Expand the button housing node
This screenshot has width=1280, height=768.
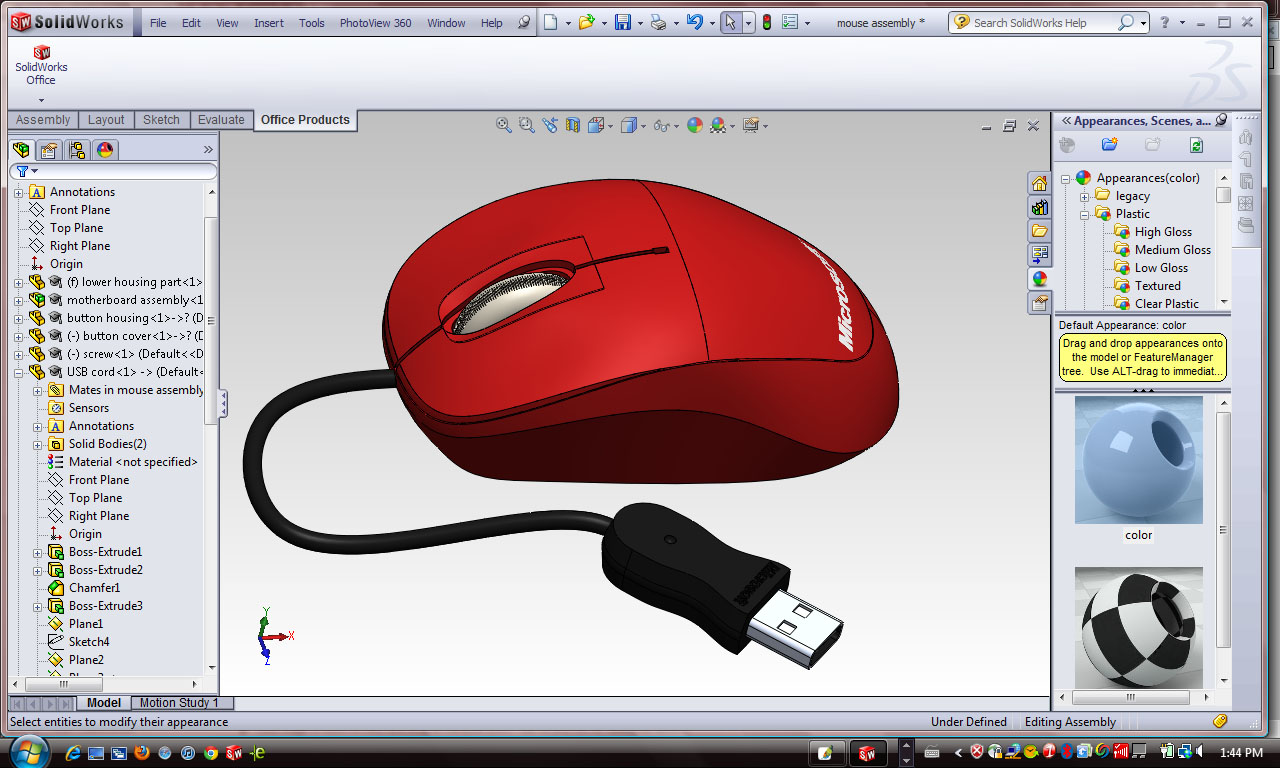(19, 318)
